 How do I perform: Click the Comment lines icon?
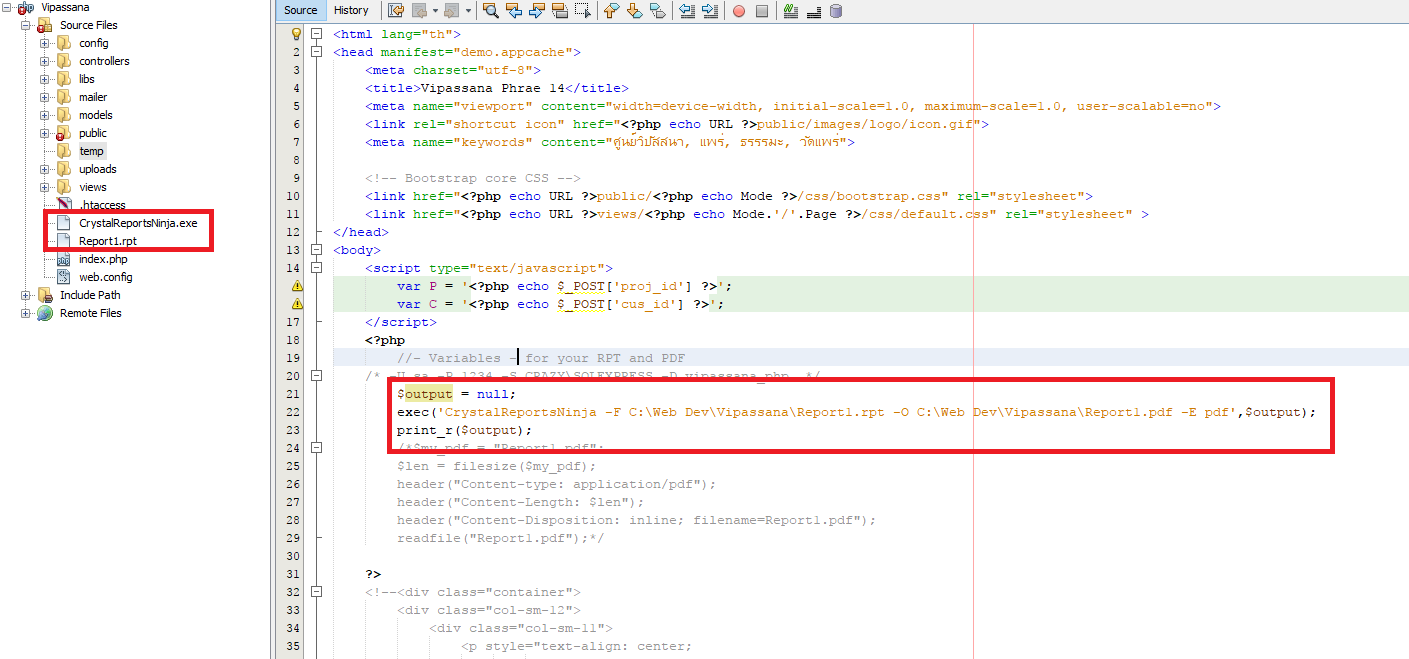791,10
